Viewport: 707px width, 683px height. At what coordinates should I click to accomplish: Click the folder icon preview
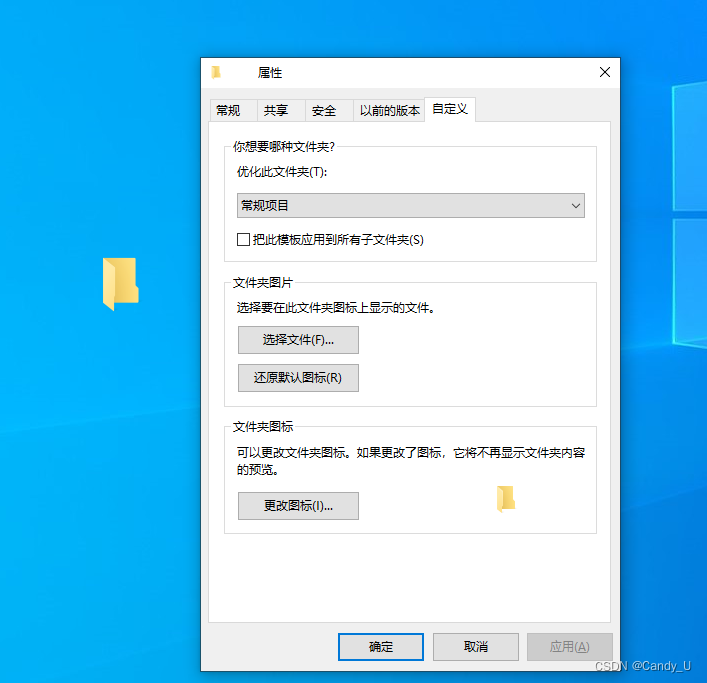[x=506, y=499]
